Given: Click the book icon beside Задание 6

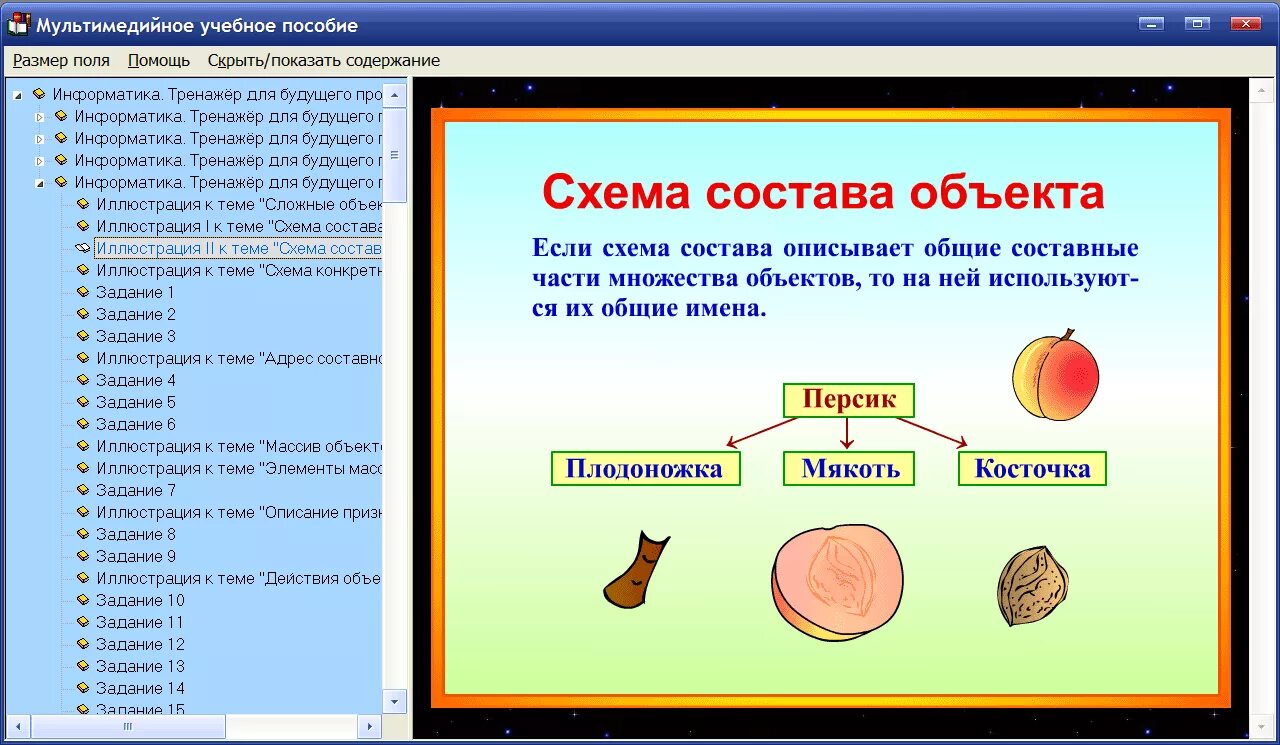Looking at the screenshot, I should point(83,424).
